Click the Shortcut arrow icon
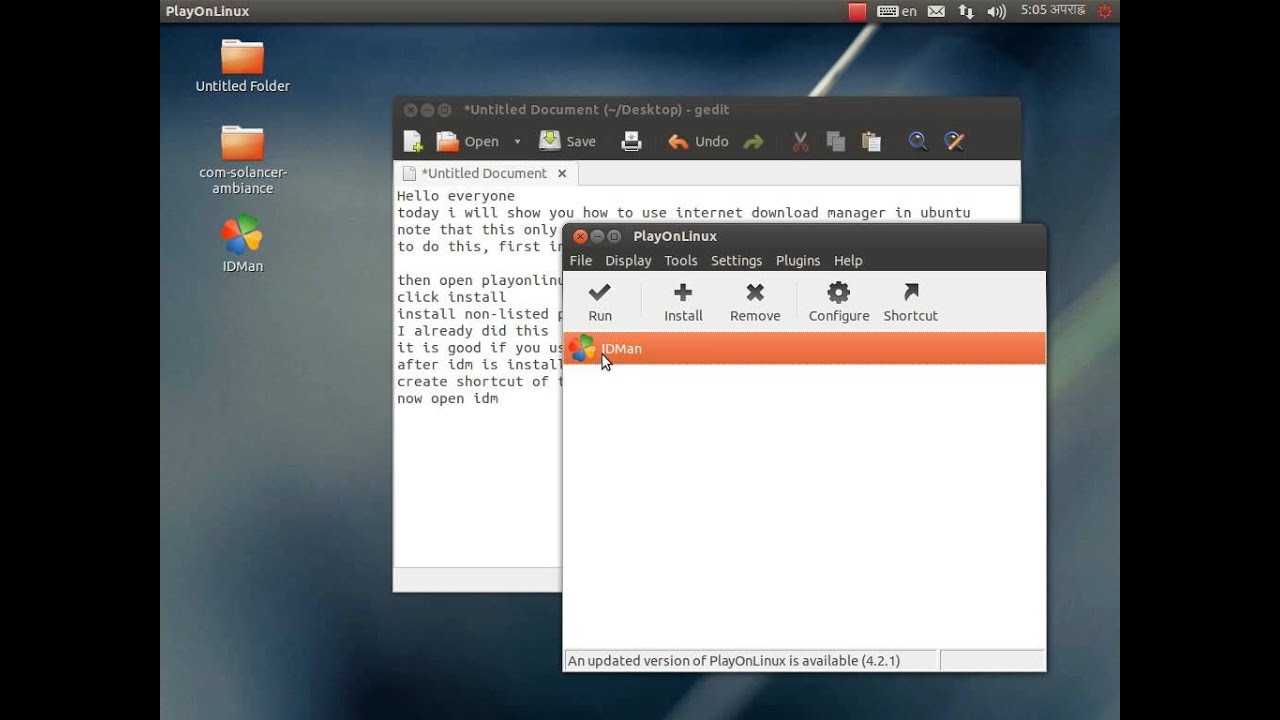This screenshot has height=720, width=1280. pos(910,293)
